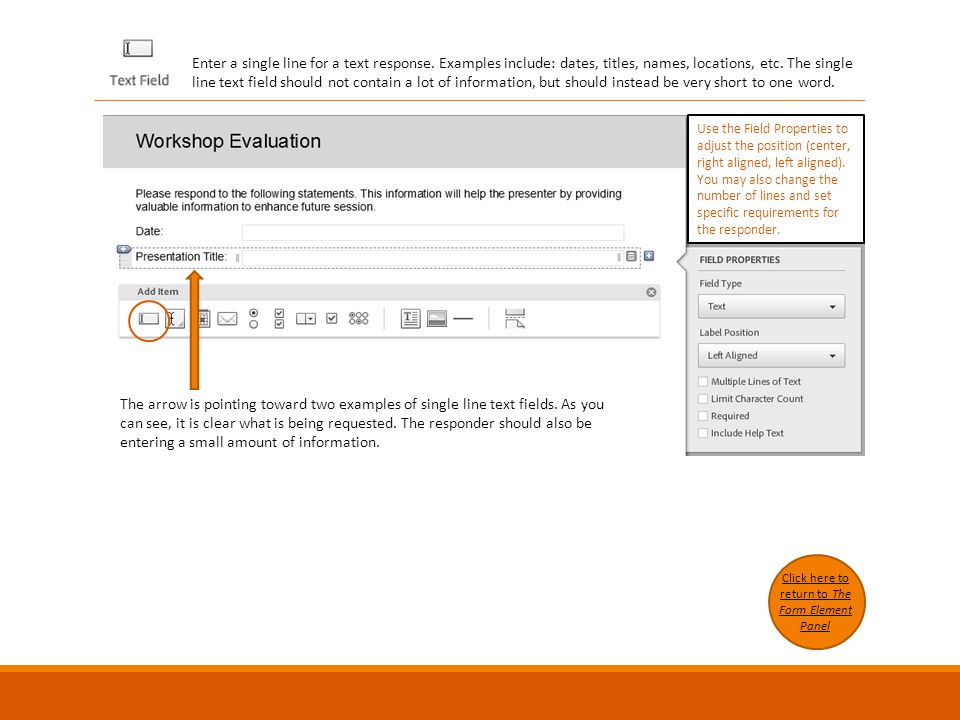Screen dimensions: 960x720
Task: Add an image item
Action: tap(437, 319)
